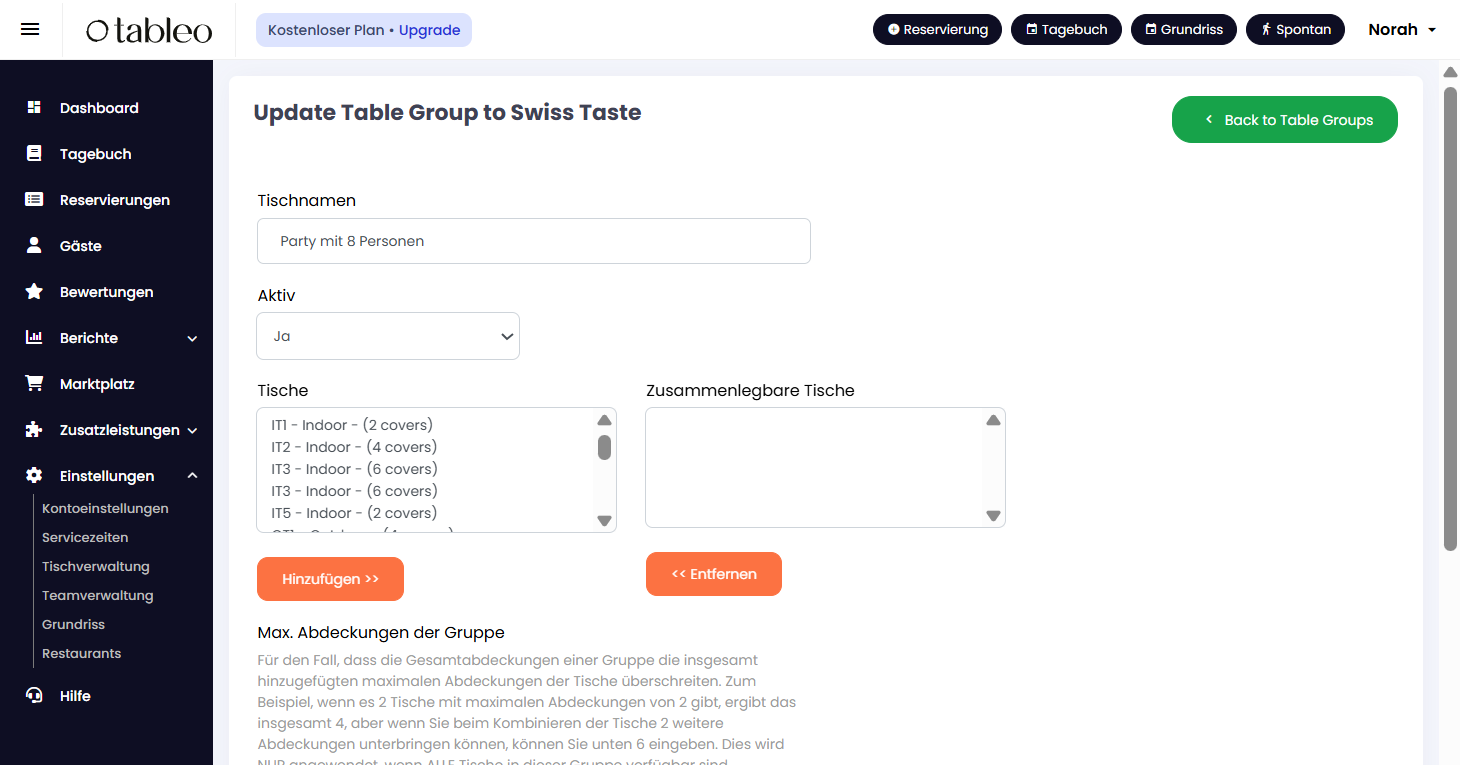The height and width of the screenshot is (765, 1460).
Task: Click the Bewertungen star icon
Action: click(34, 292)
